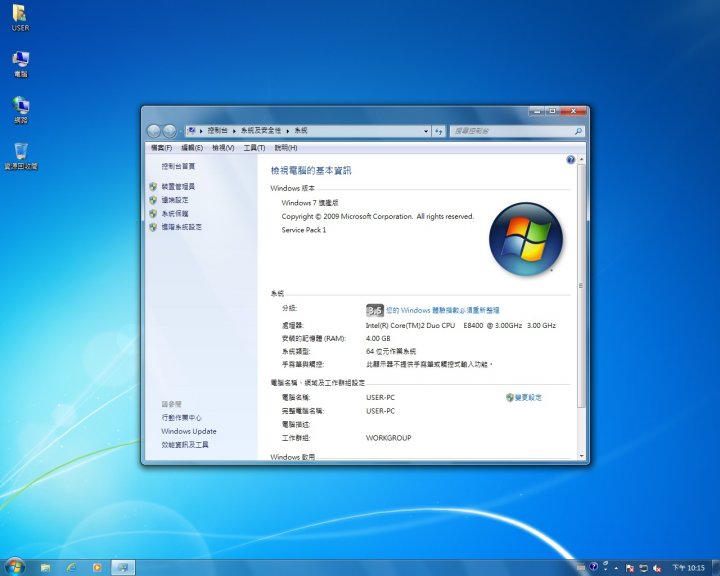Open the address bar history dropdown arrow
The height and width of the screenshot is (576, 720).
tap(426, 131)
